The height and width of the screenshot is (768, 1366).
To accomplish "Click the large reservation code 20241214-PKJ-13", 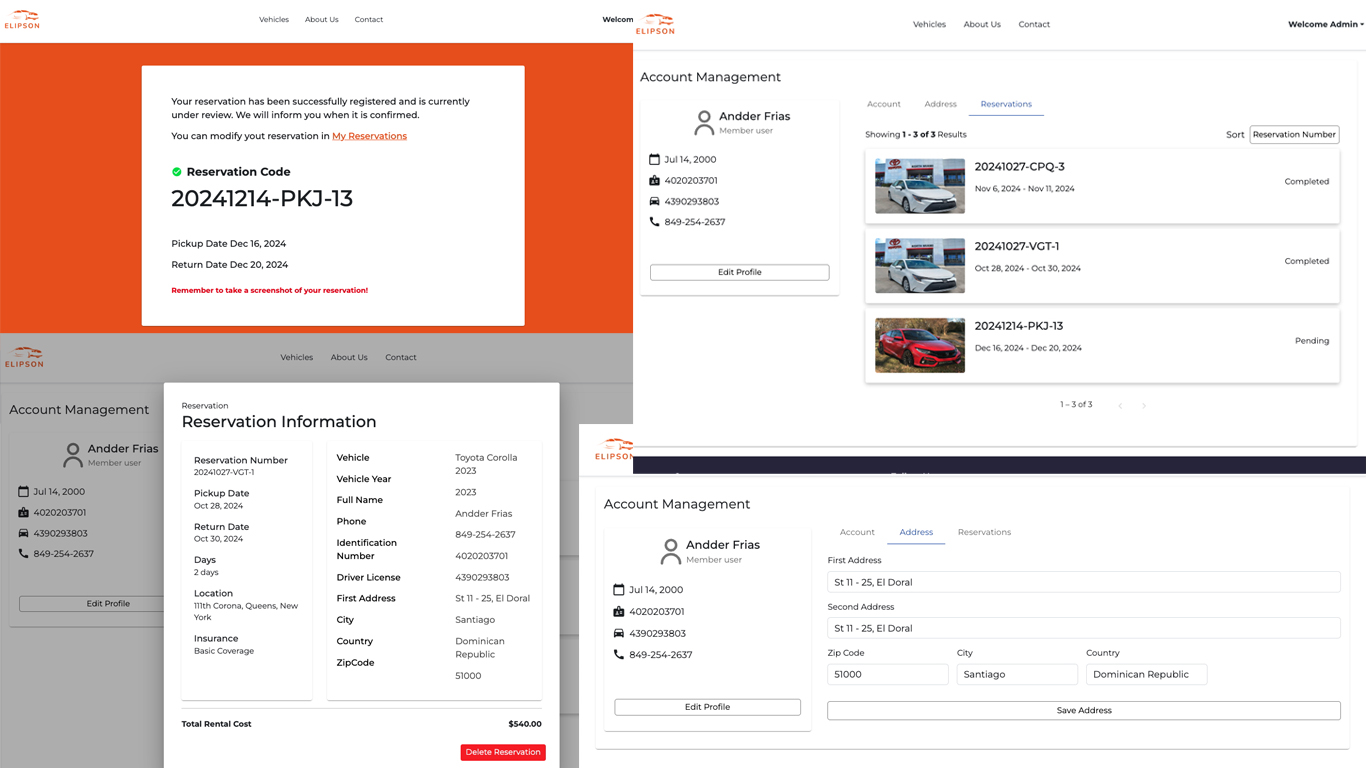I will click(x=262, y=199).
